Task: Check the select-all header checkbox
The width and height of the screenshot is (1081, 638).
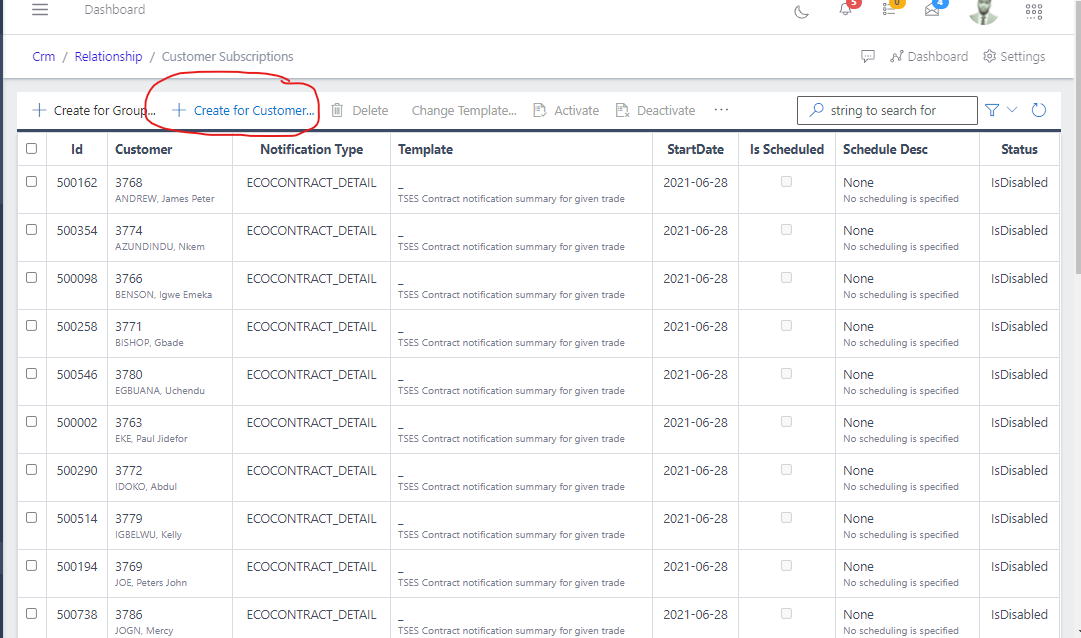Action: pyautogui.click(x=31, y=147)
